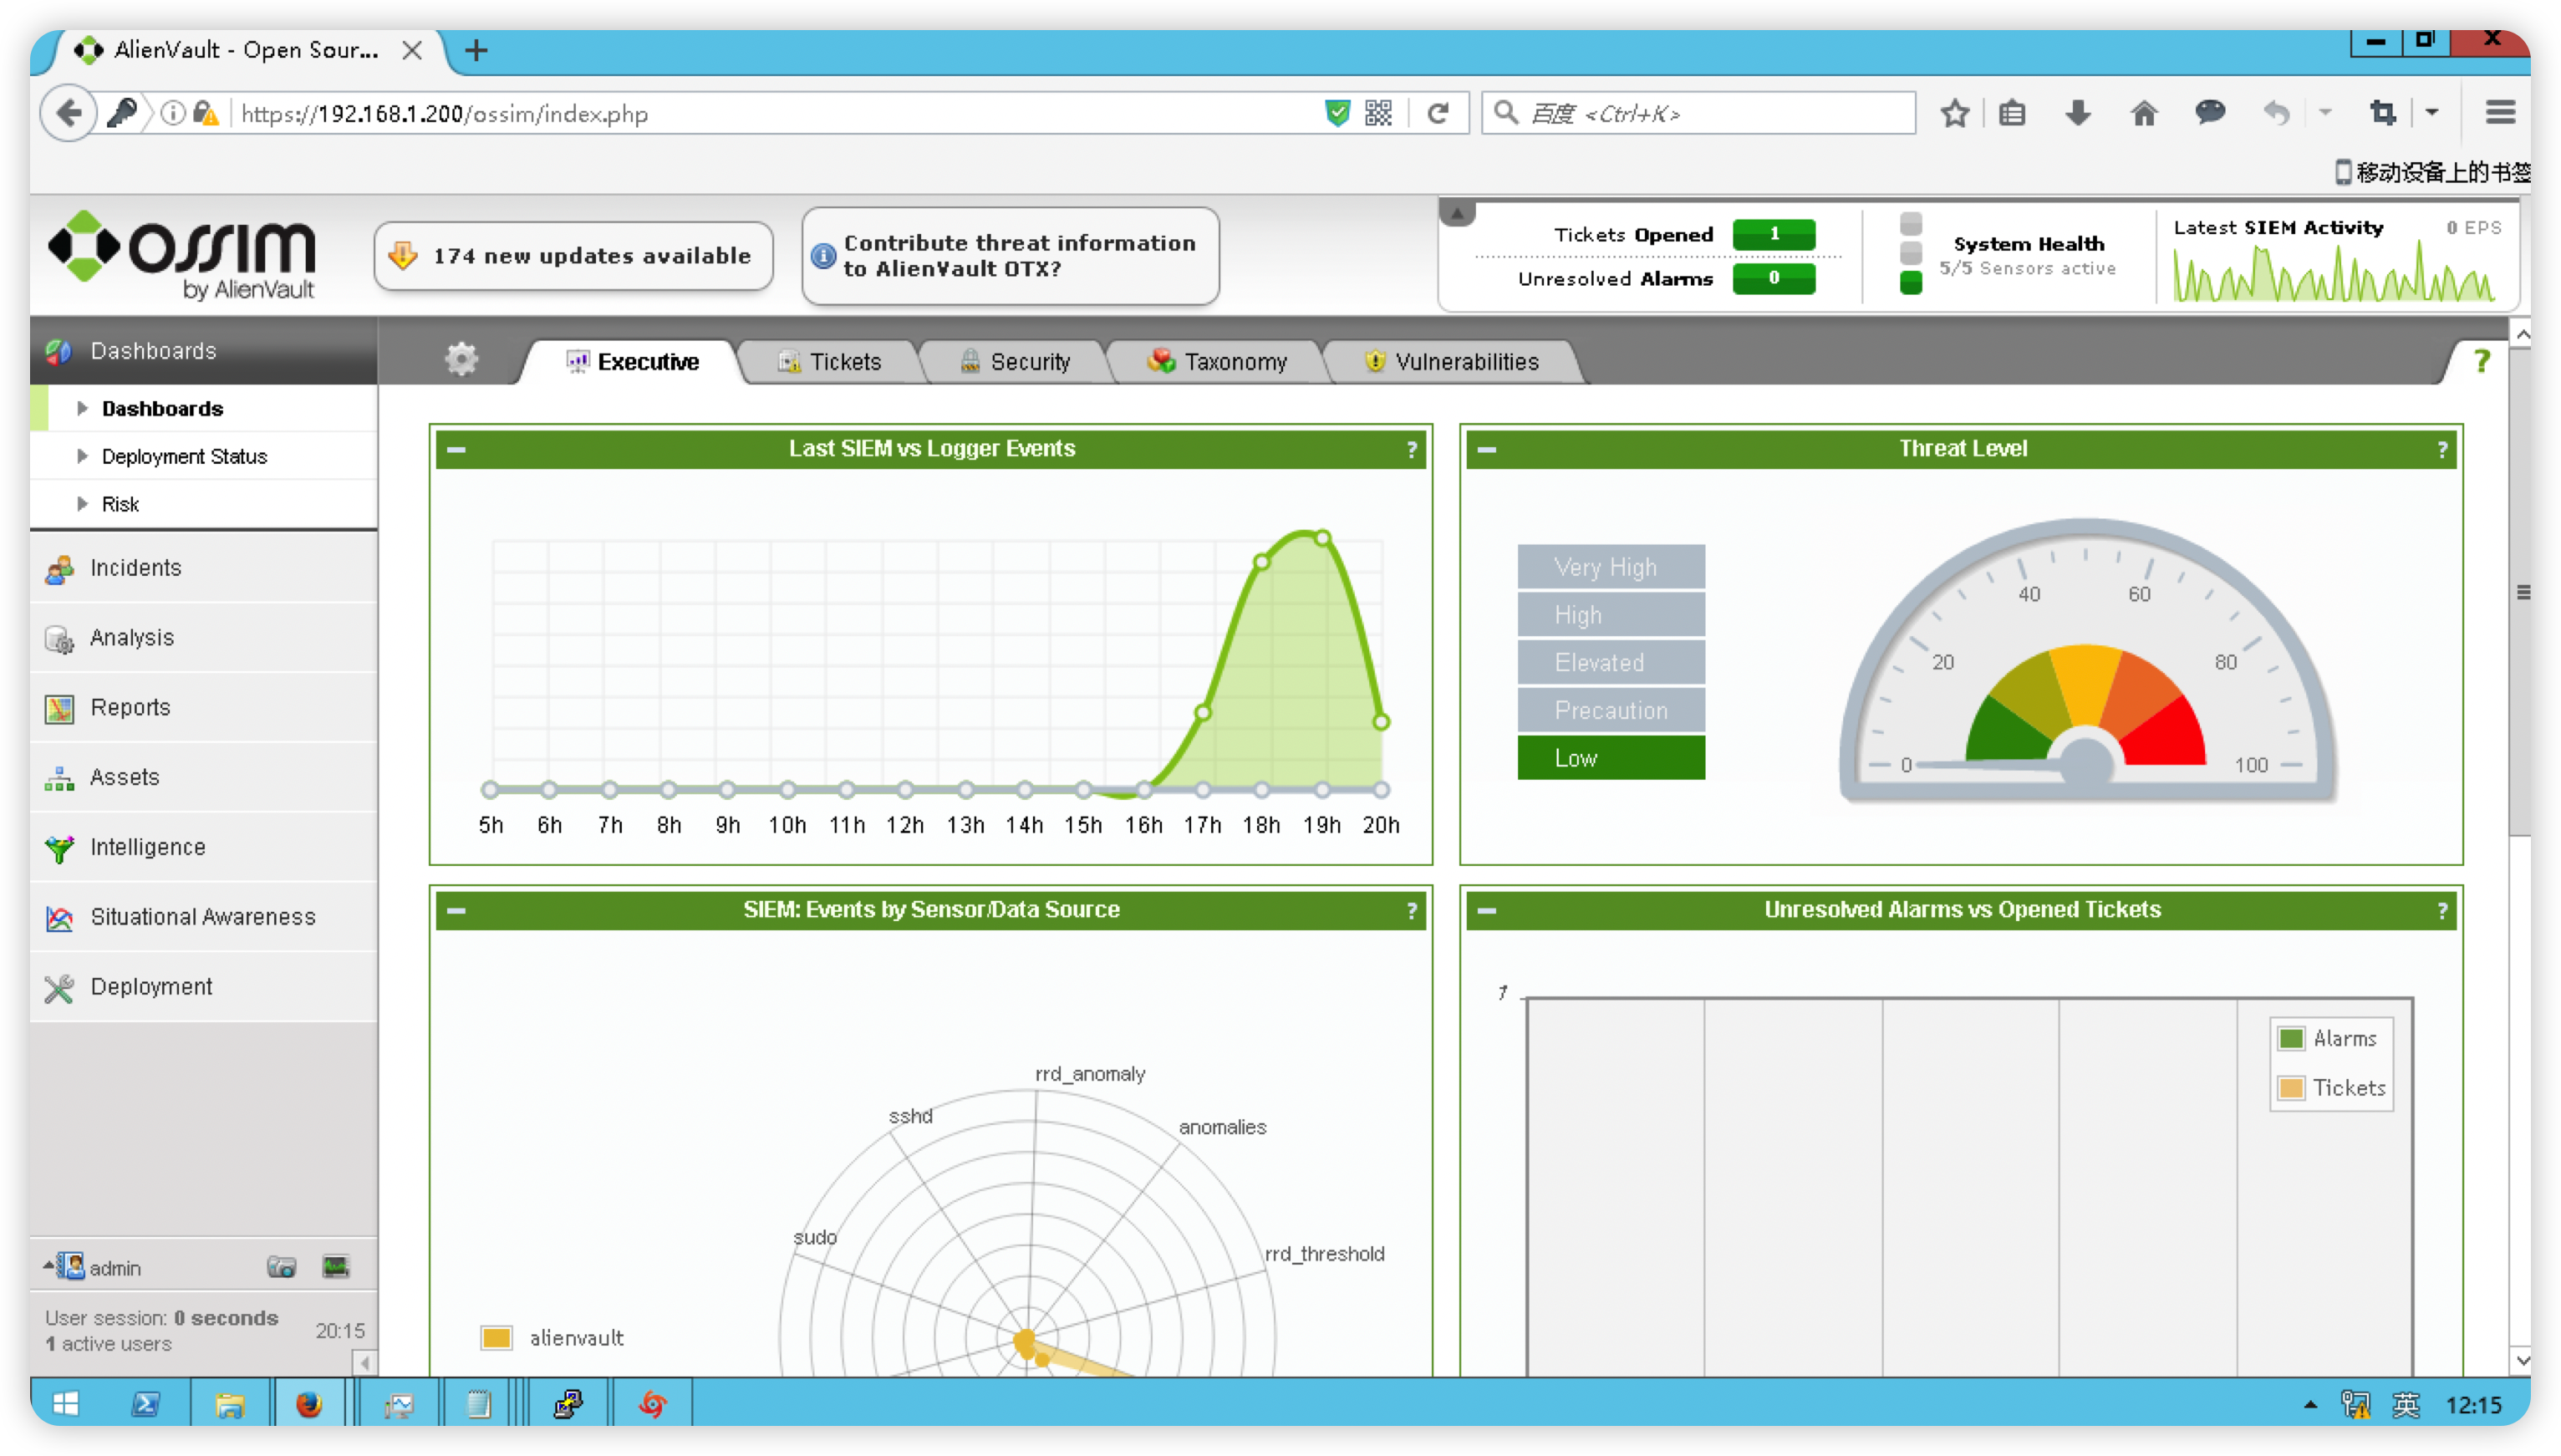
Task: Click the camera icon beside admin
Action: [x=281, y=1267]
